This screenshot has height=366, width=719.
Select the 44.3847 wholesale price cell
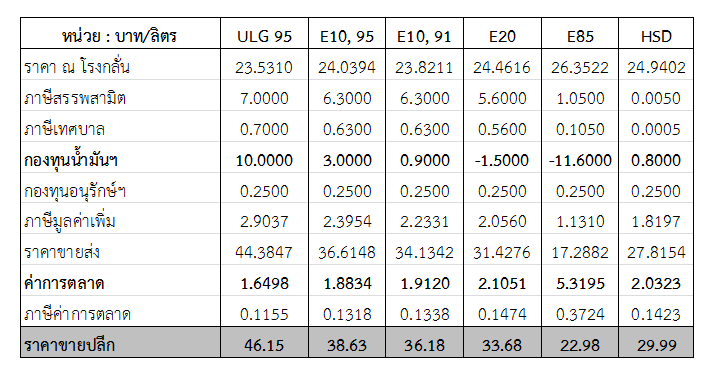(264, 250)
